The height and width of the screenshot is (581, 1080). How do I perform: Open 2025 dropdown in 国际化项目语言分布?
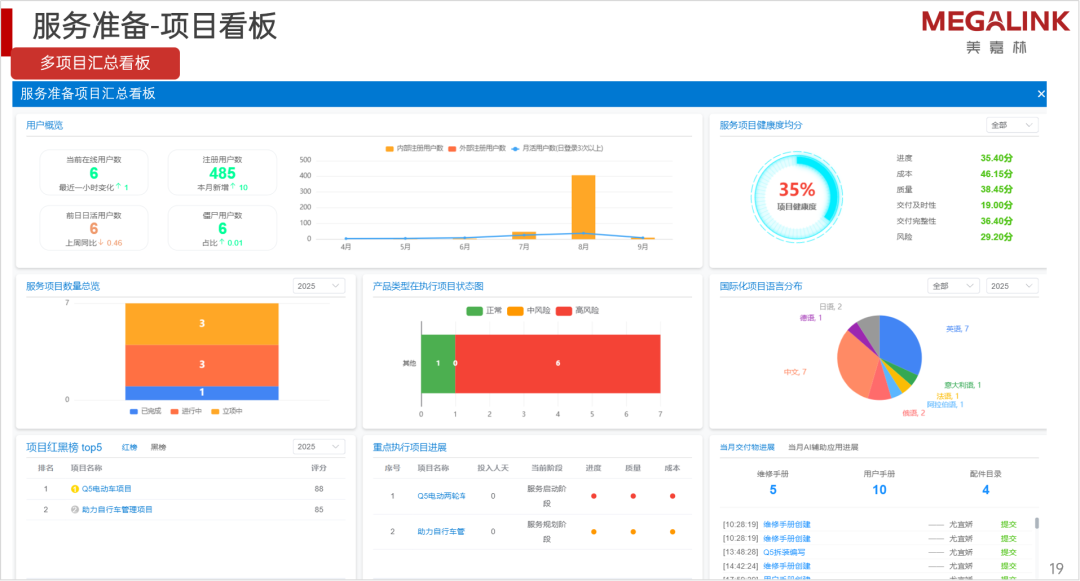point(1013,286)
